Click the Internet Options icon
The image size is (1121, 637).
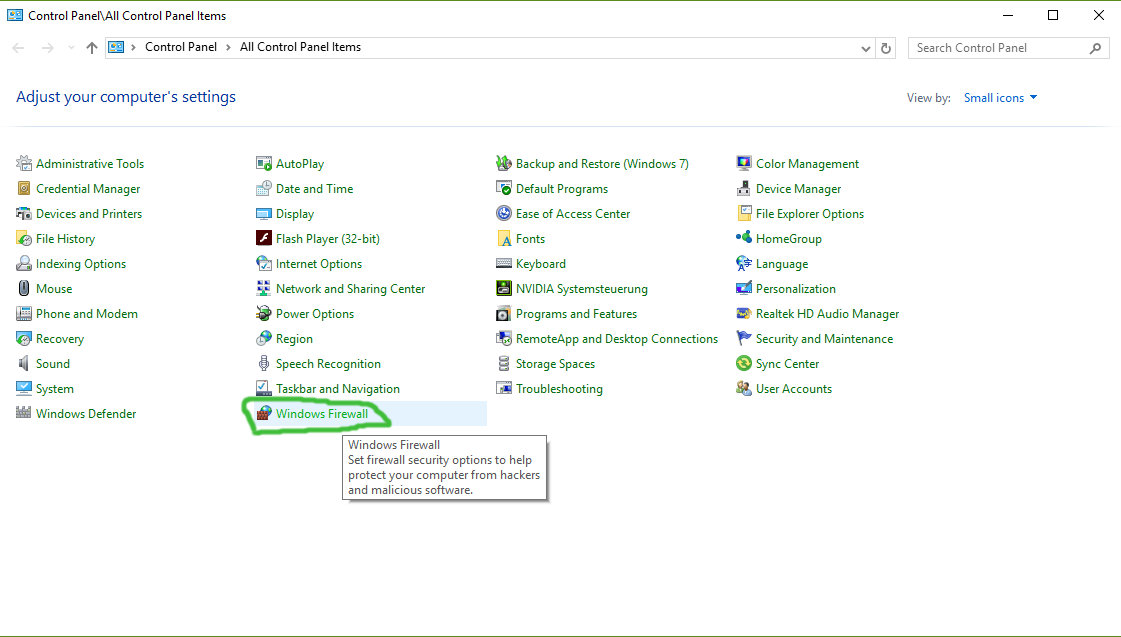pyautogui.click(x=264, y=264)
